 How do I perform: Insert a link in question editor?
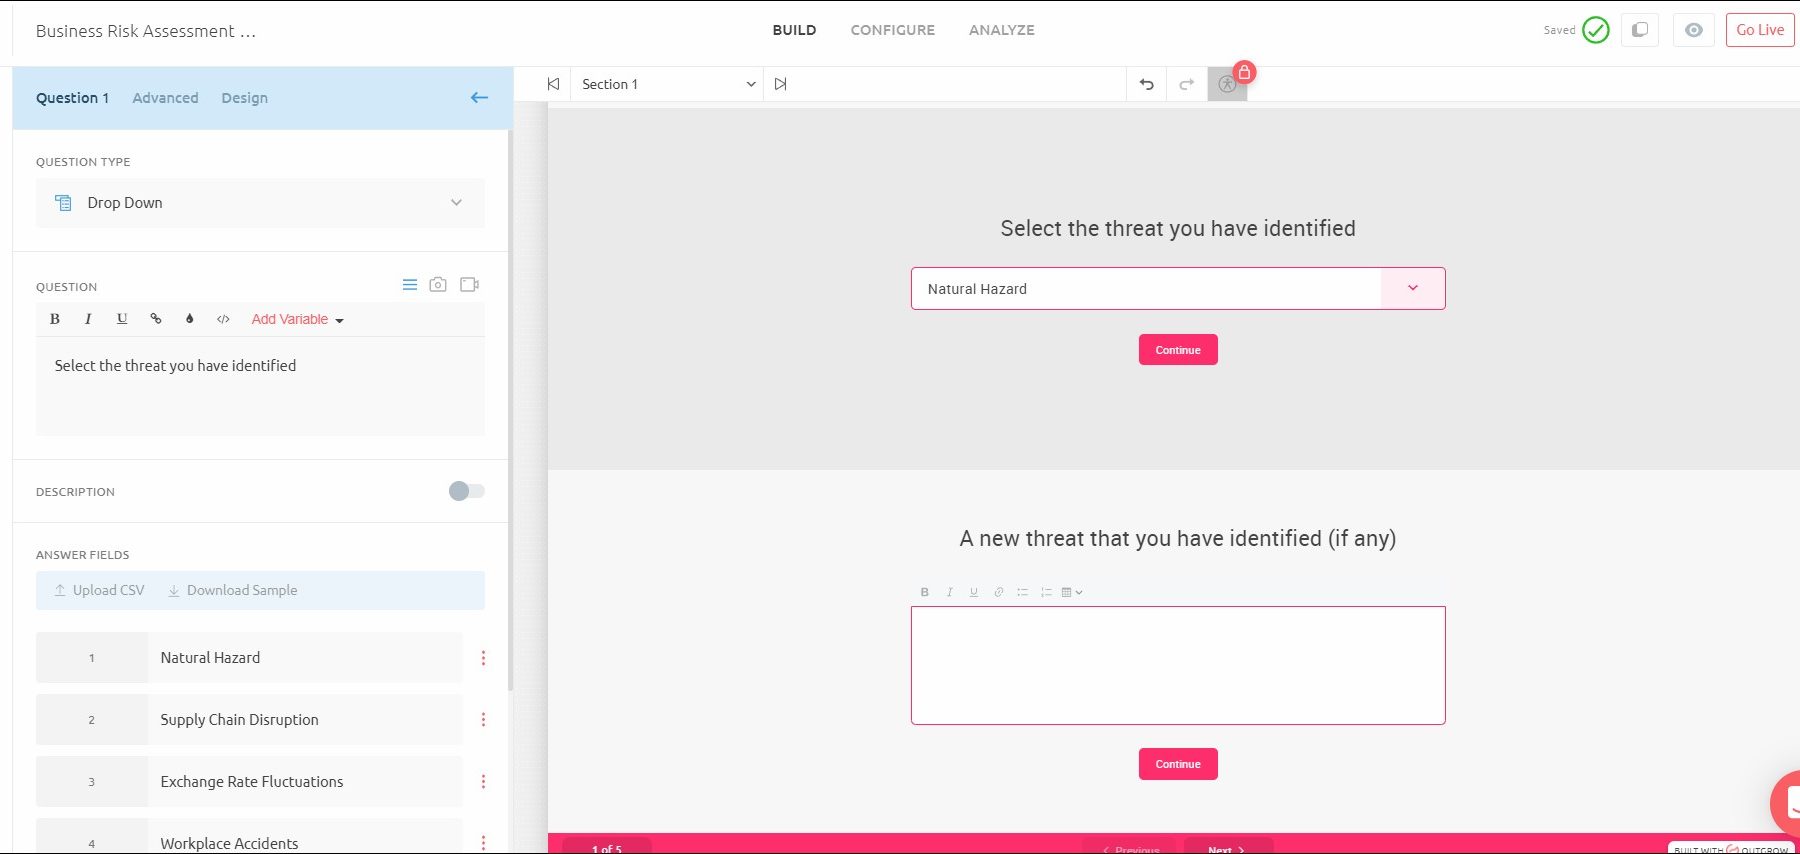pyautogui.click(x=156, y=319)
